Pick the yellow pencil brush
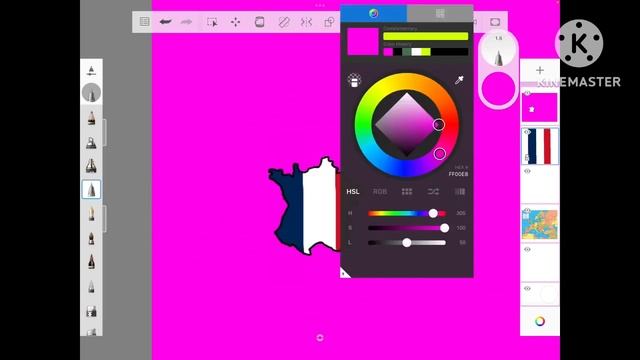 point(91,214)
